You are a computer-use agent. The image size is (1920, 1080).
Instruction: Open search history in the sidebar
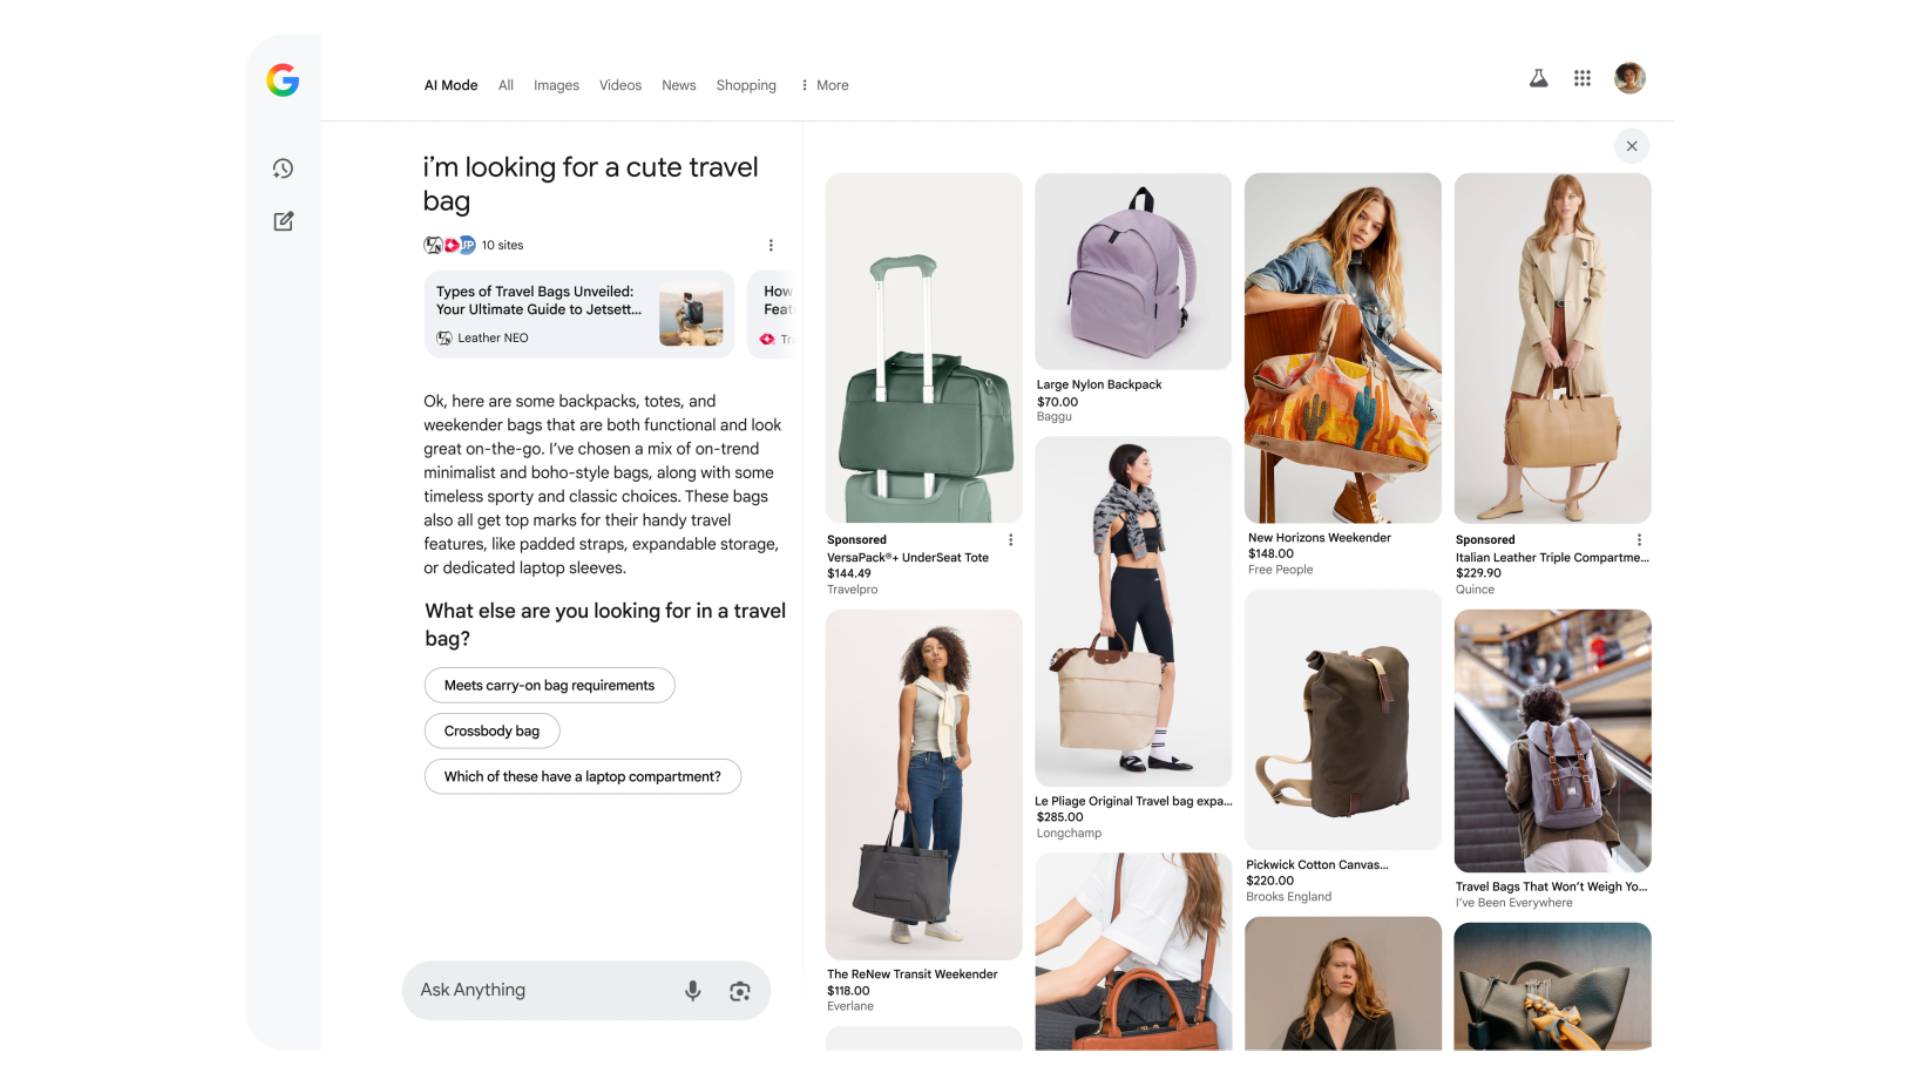[283, 169]
